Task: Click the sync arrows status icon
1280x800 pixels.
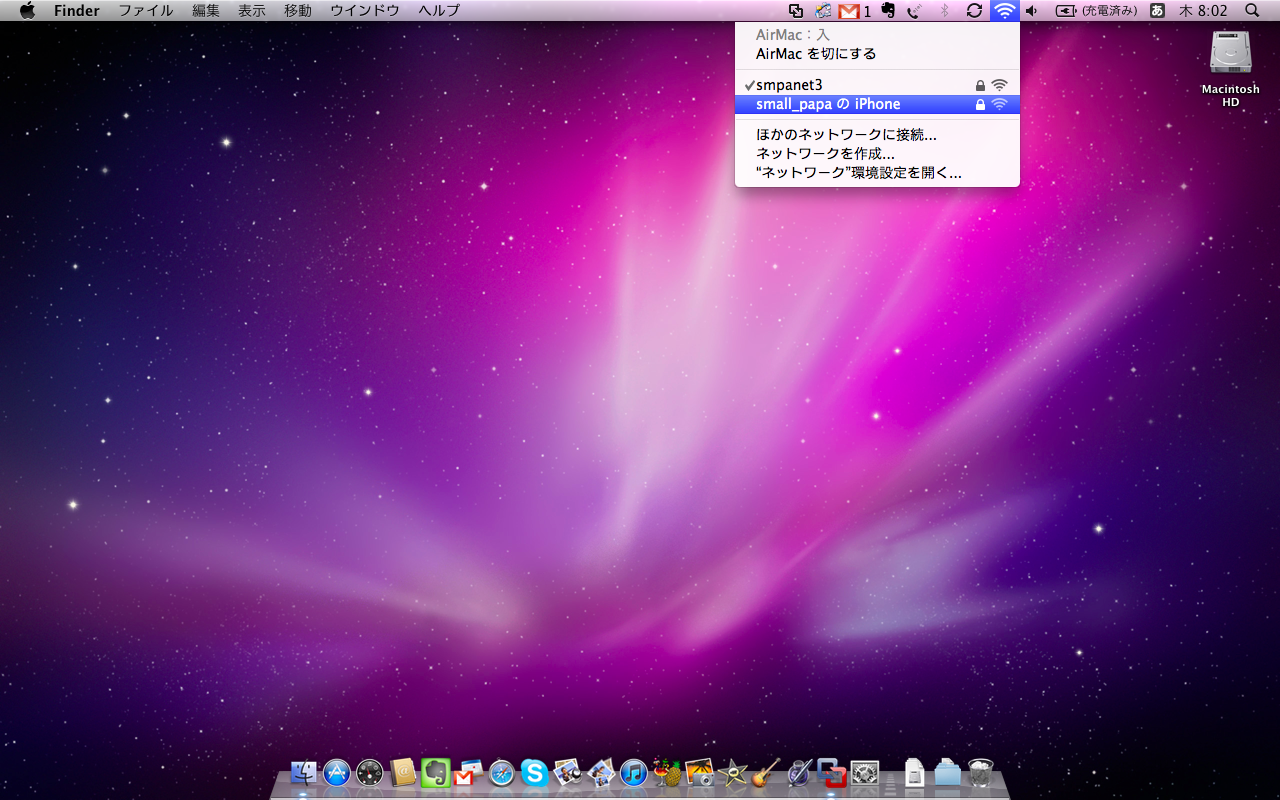Action: click(x=974, y=11)
